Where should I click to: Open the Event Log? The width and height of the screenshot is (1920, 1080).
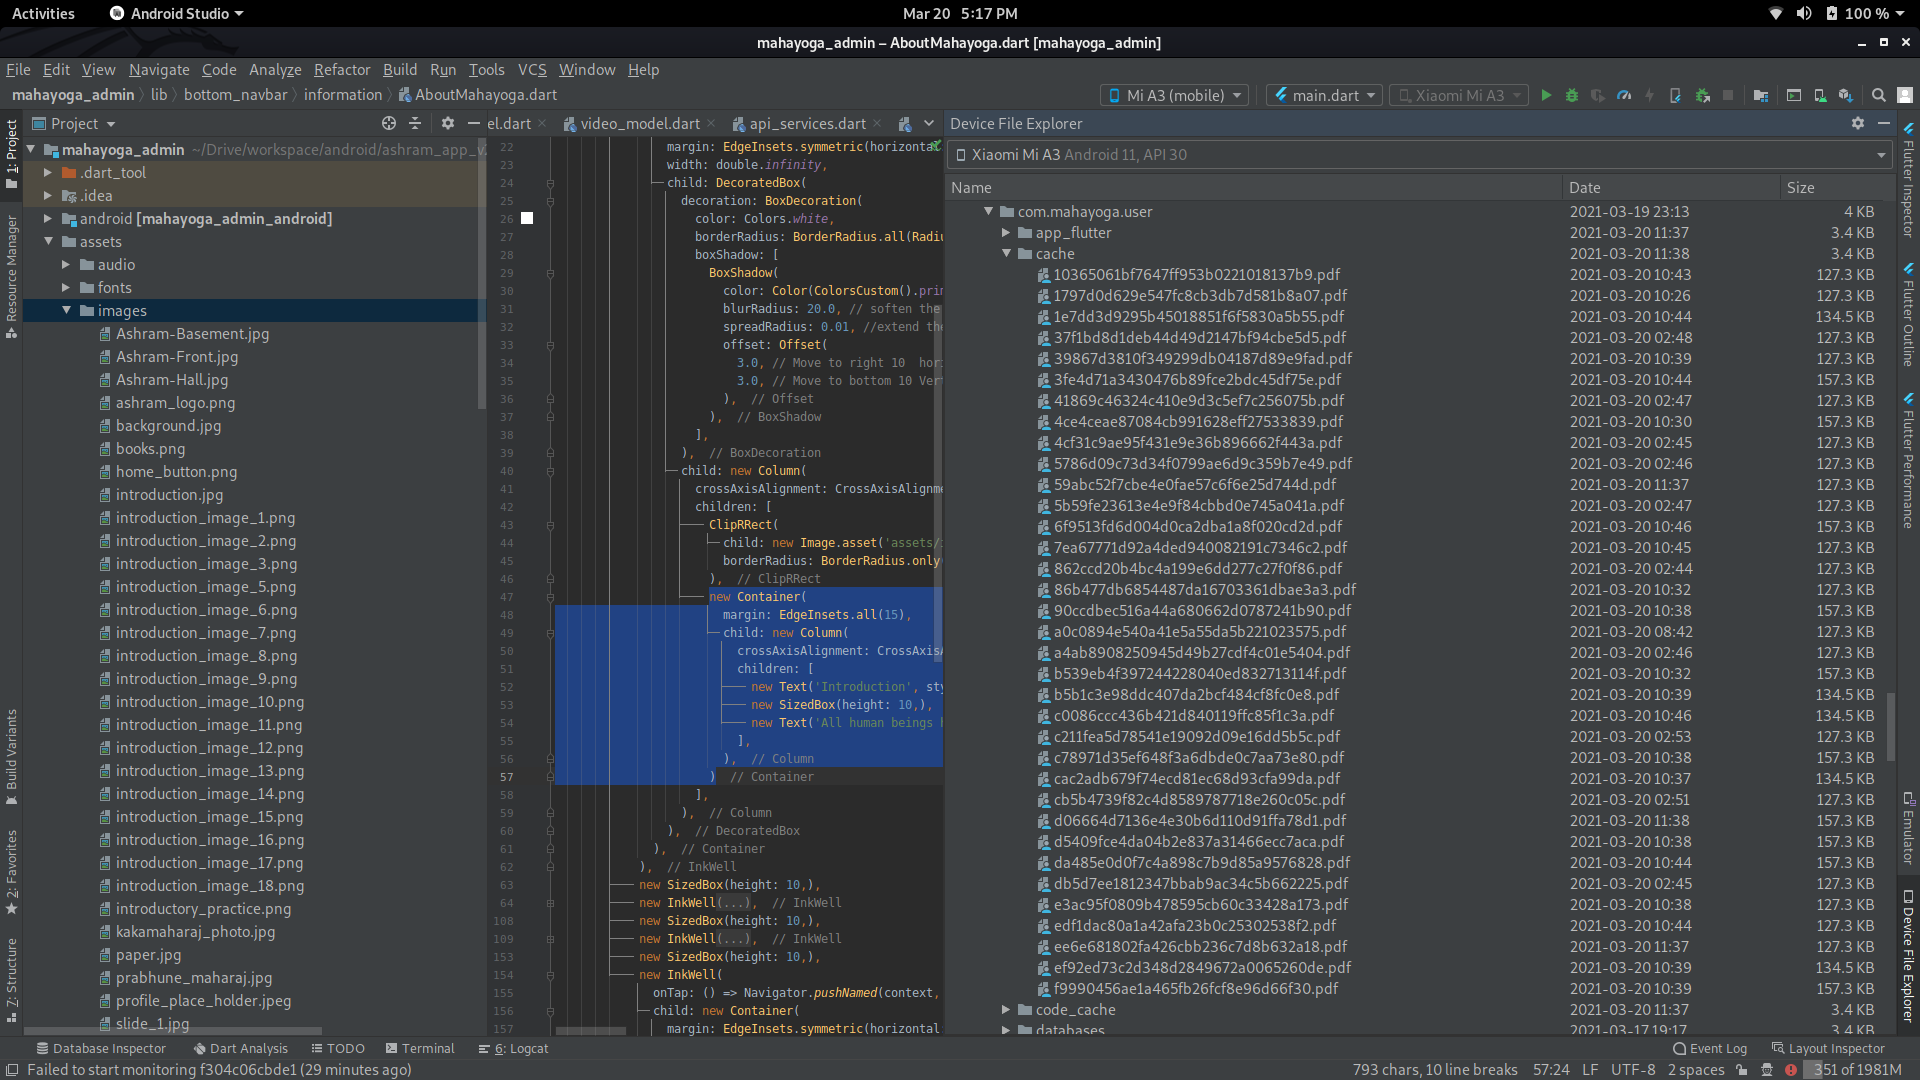(x=1710, y=1048)
